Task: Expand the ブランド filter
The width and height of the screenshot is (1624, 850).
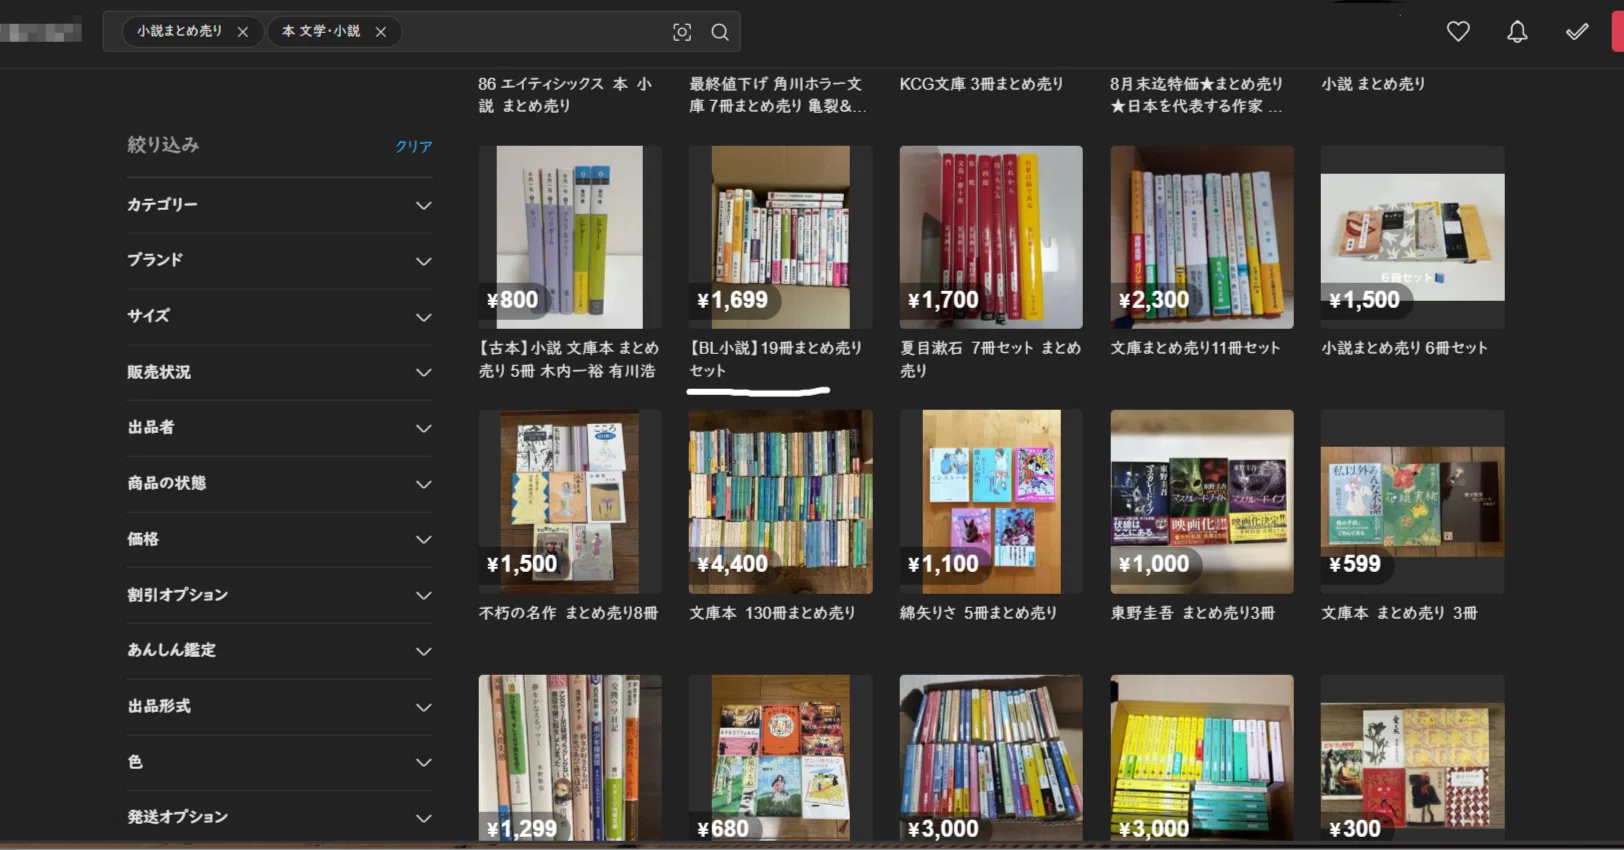Action: (280, 261)
